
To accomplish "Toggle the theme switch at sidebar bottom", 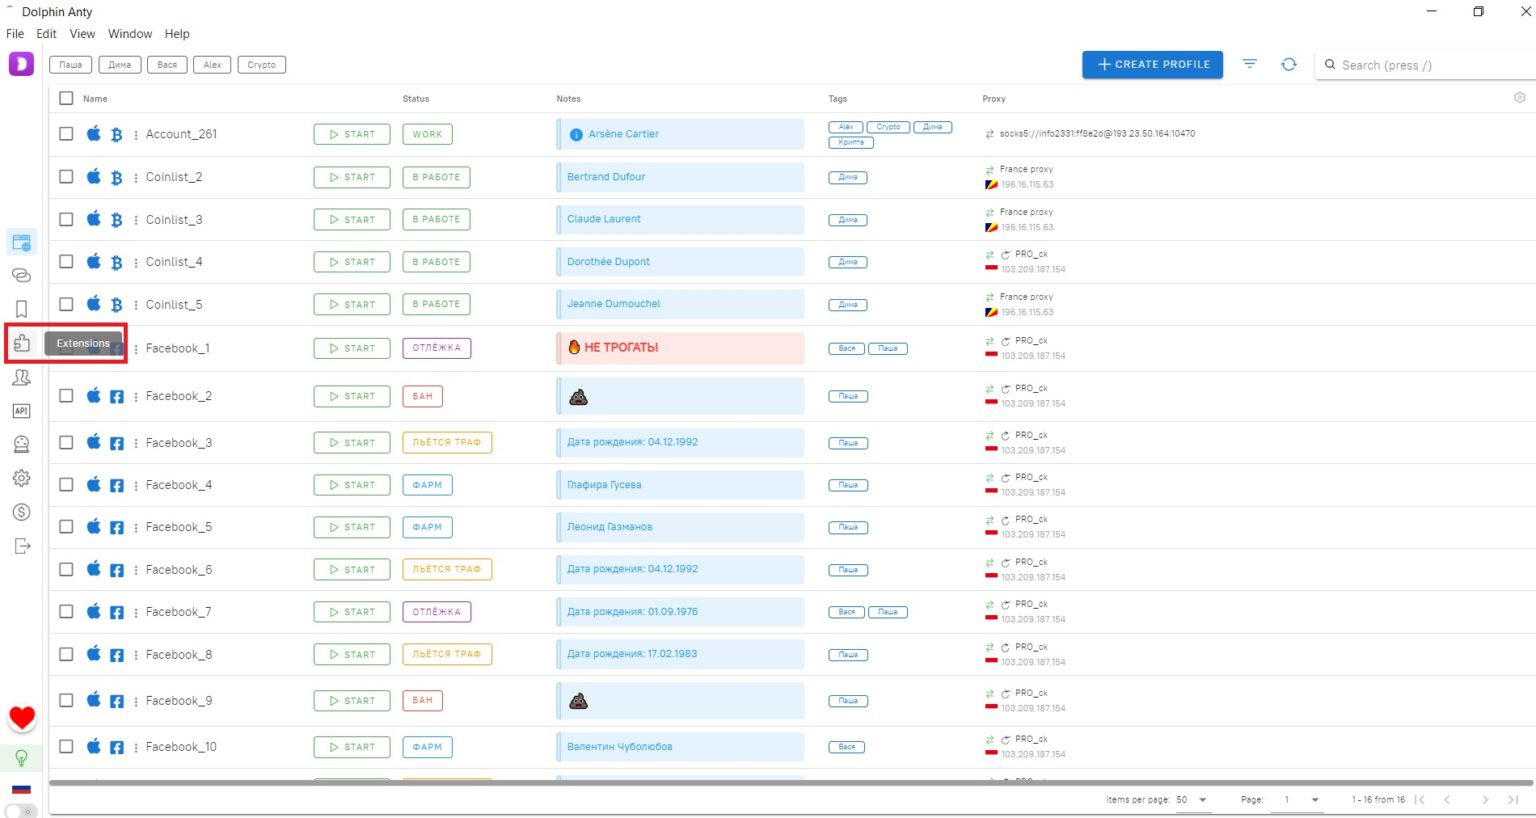I will click(20, 811).
